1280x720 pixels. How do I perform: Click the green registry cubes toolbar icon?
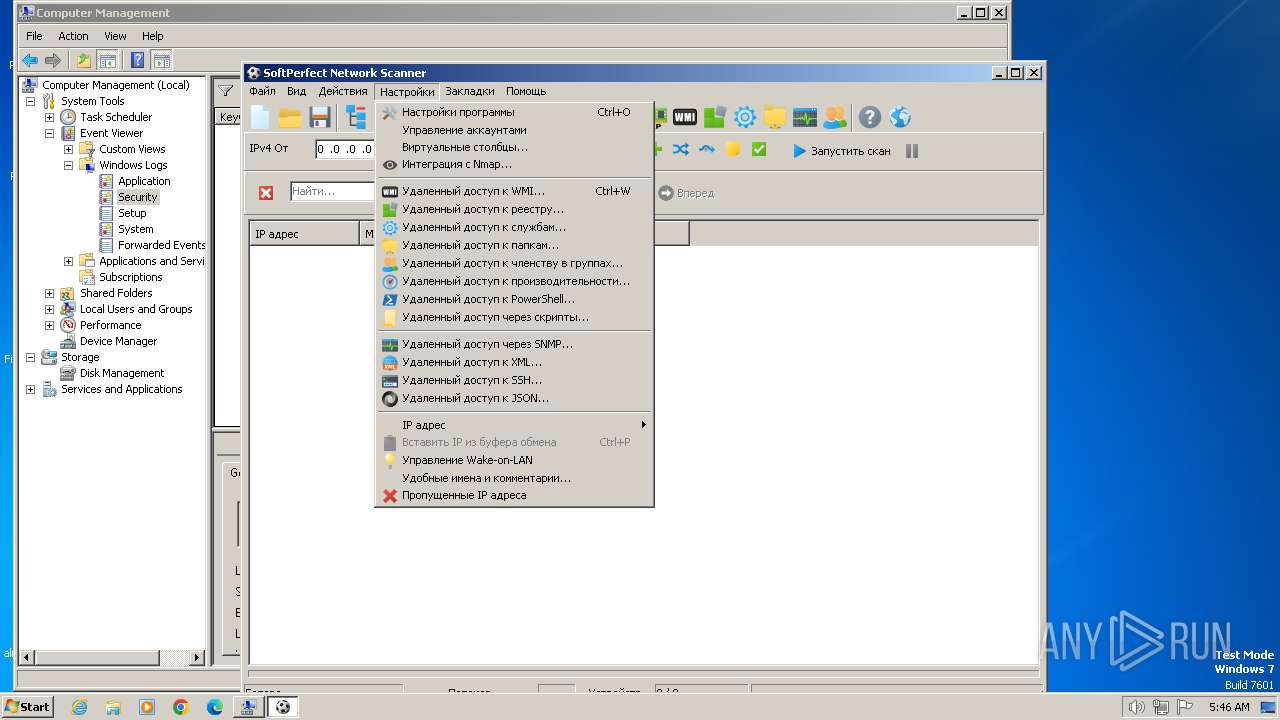[714, 117]
